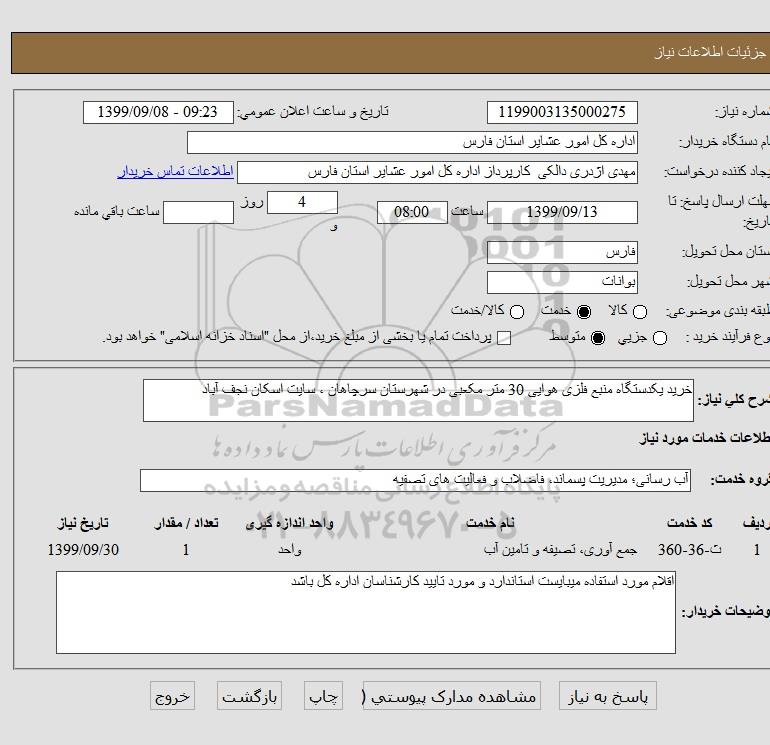Image resolution: width=770 pixels, height=745 pixels.
Task: Click the remaining days field showing 4
Action: [x=302, y=202]
